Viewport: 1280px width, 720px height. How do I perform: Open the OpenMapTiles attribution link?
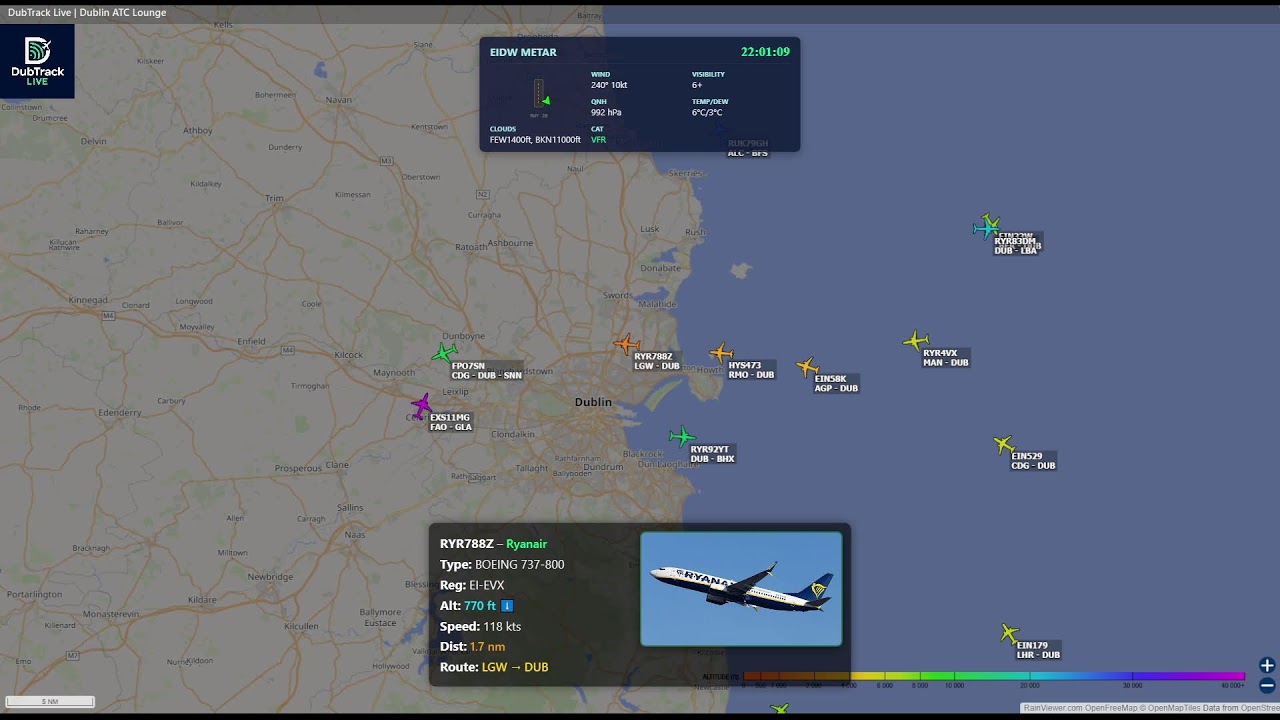pos(1173,708)
